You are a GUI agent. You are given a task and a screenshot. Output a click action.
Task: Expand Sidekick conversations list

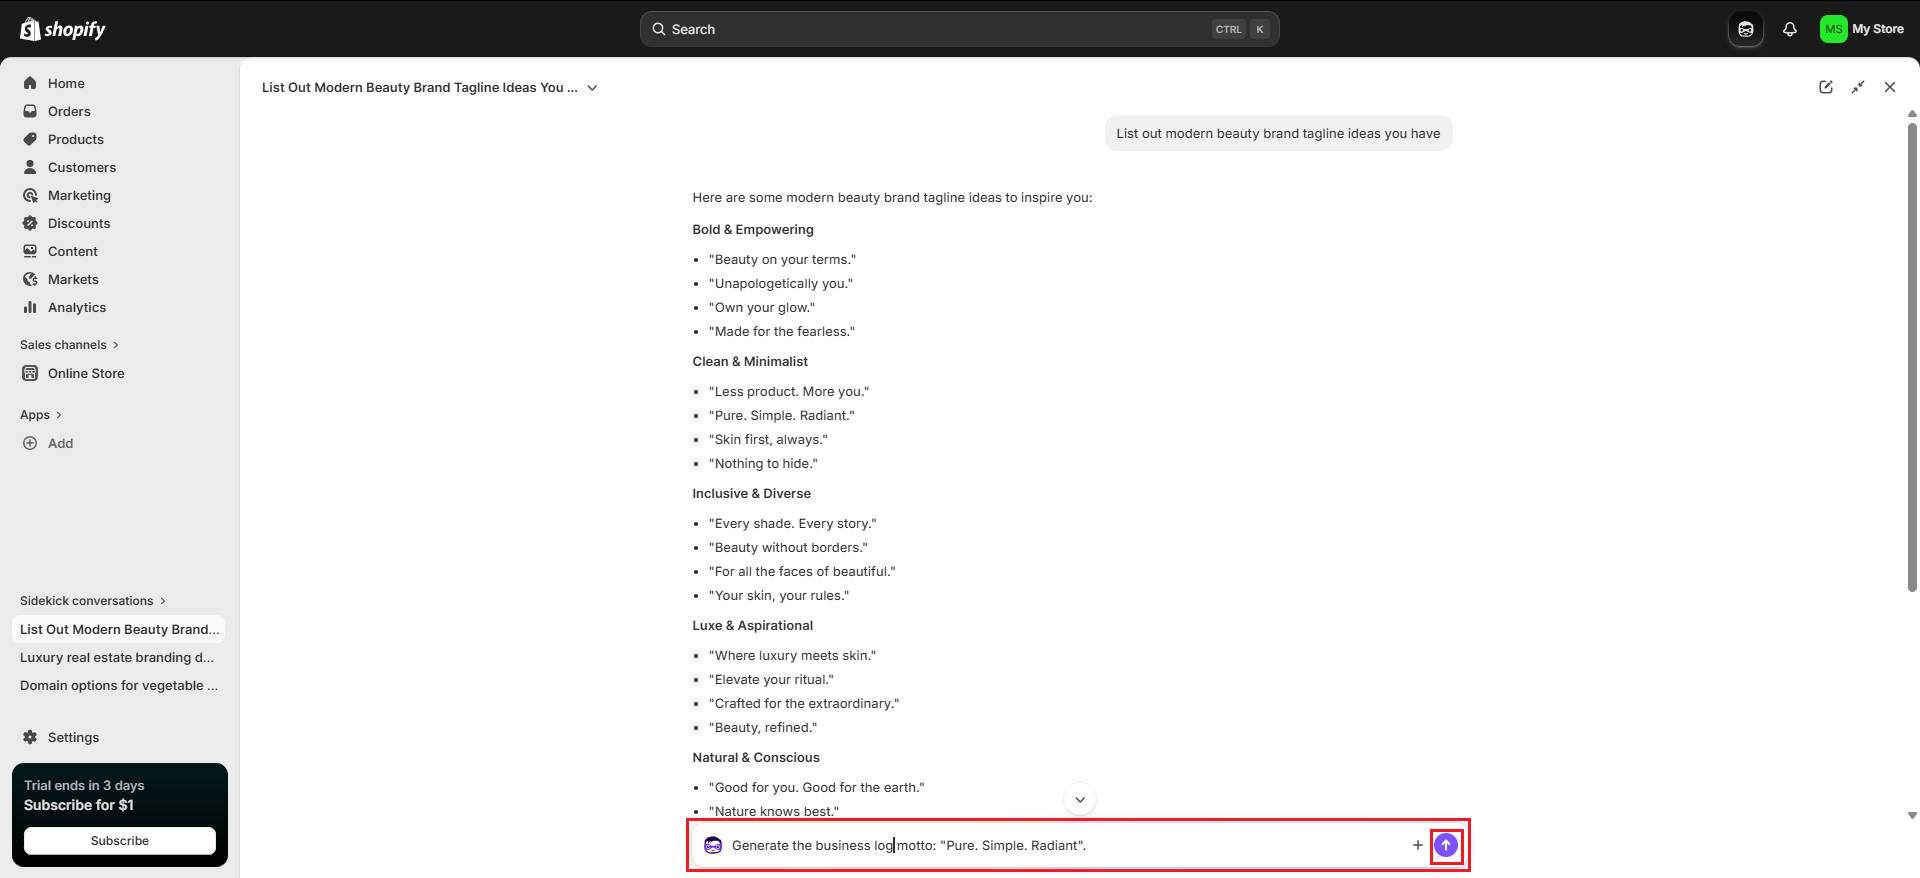[93, 601]
